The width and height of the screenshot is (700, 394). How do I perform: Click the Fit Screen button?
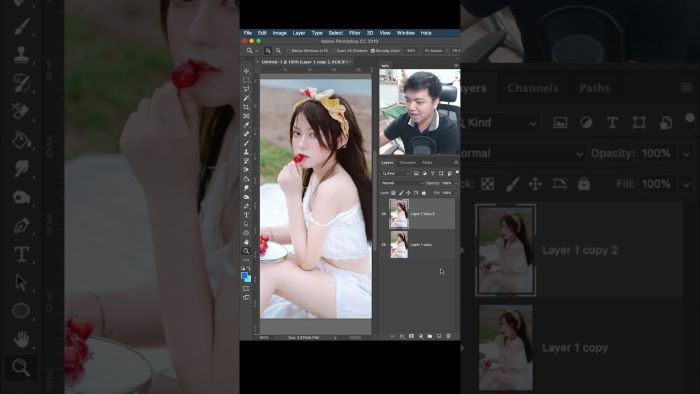point(434,51)
